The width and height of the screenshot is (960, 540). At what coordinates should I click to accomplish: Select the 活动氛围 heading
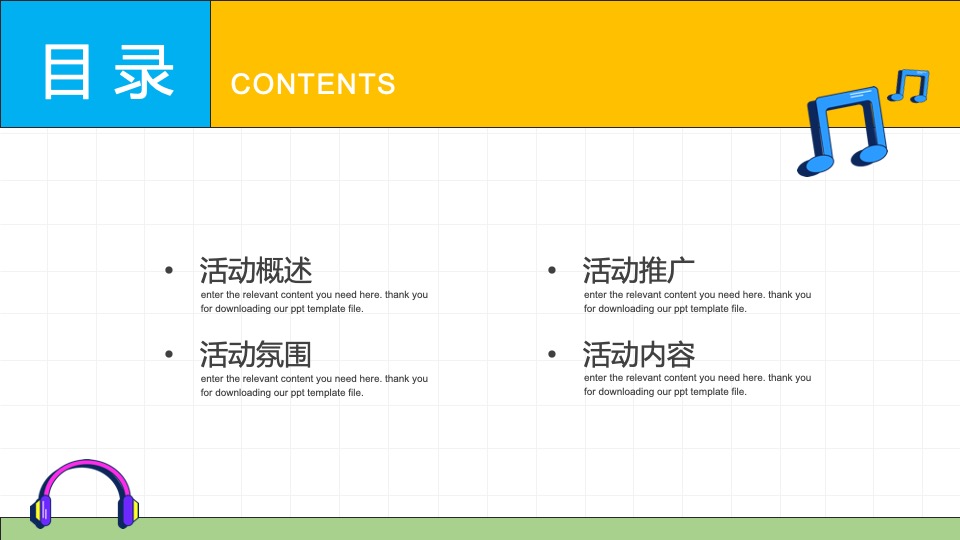click(x=256, y=354)
